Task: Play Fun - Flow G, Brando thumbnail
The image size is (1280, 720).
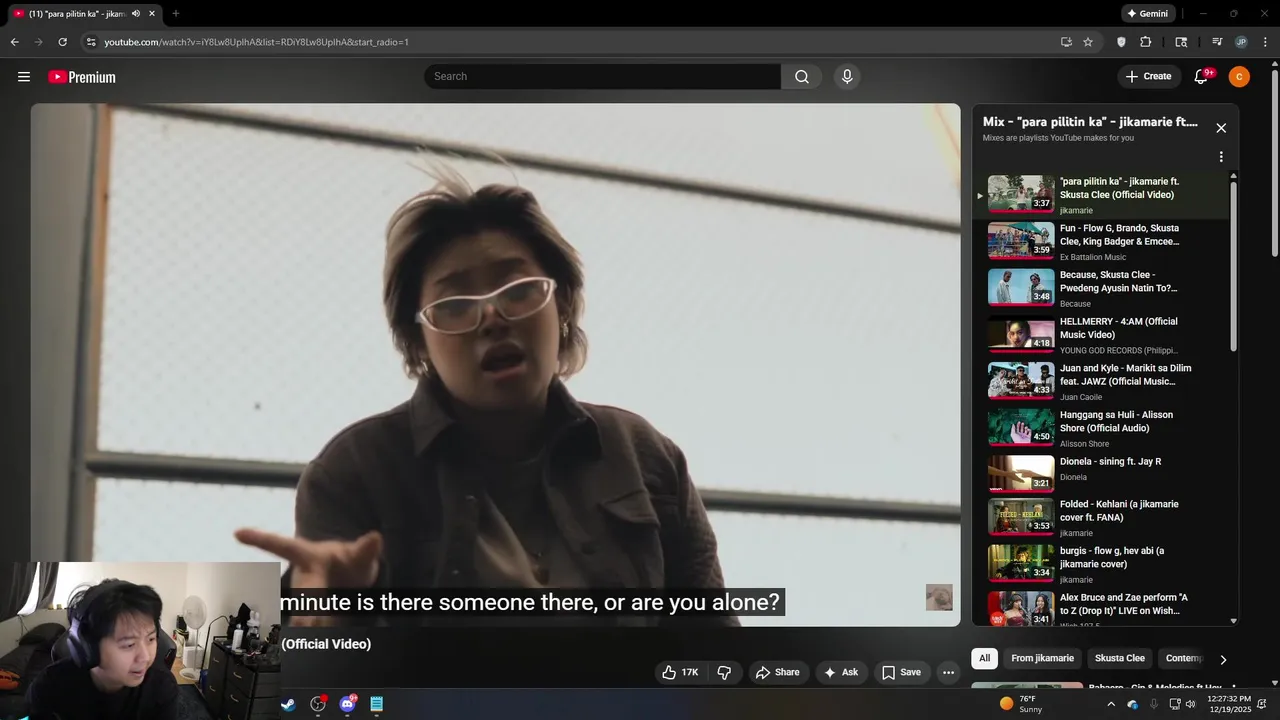Action: 1021,240
